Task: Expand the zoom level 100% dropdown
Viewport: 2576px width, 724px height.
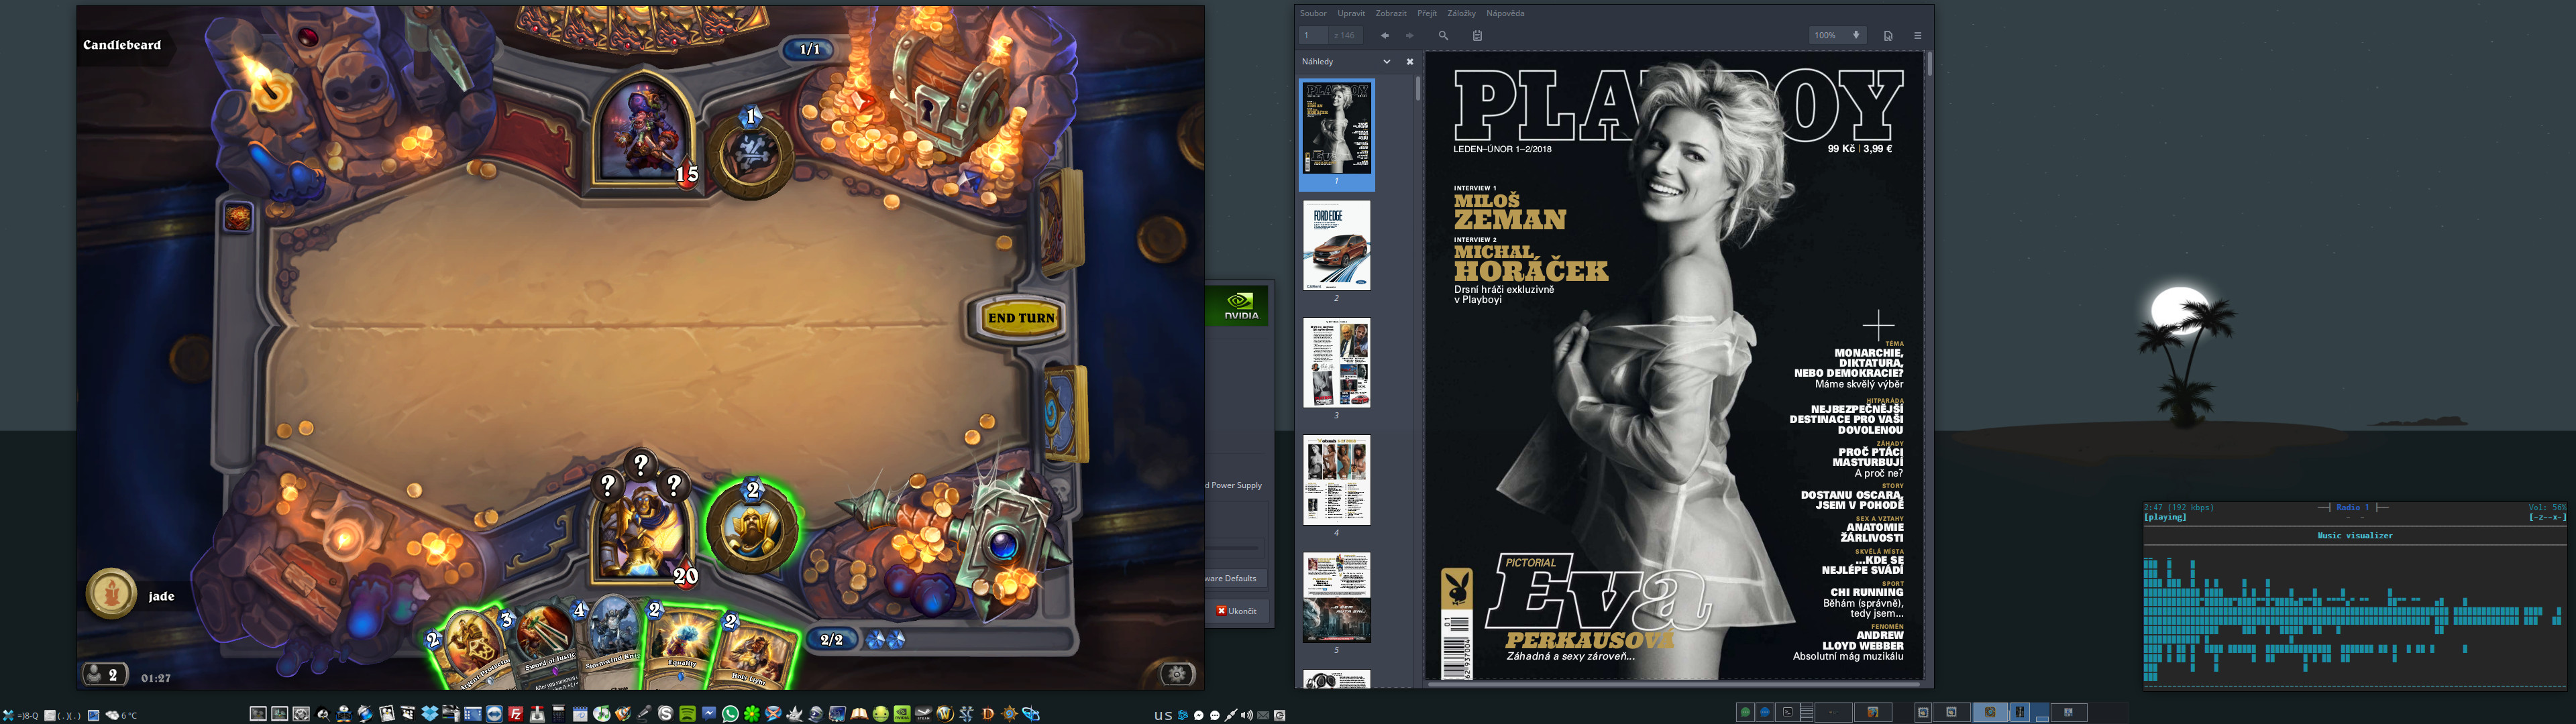Action: [1856, 35]
